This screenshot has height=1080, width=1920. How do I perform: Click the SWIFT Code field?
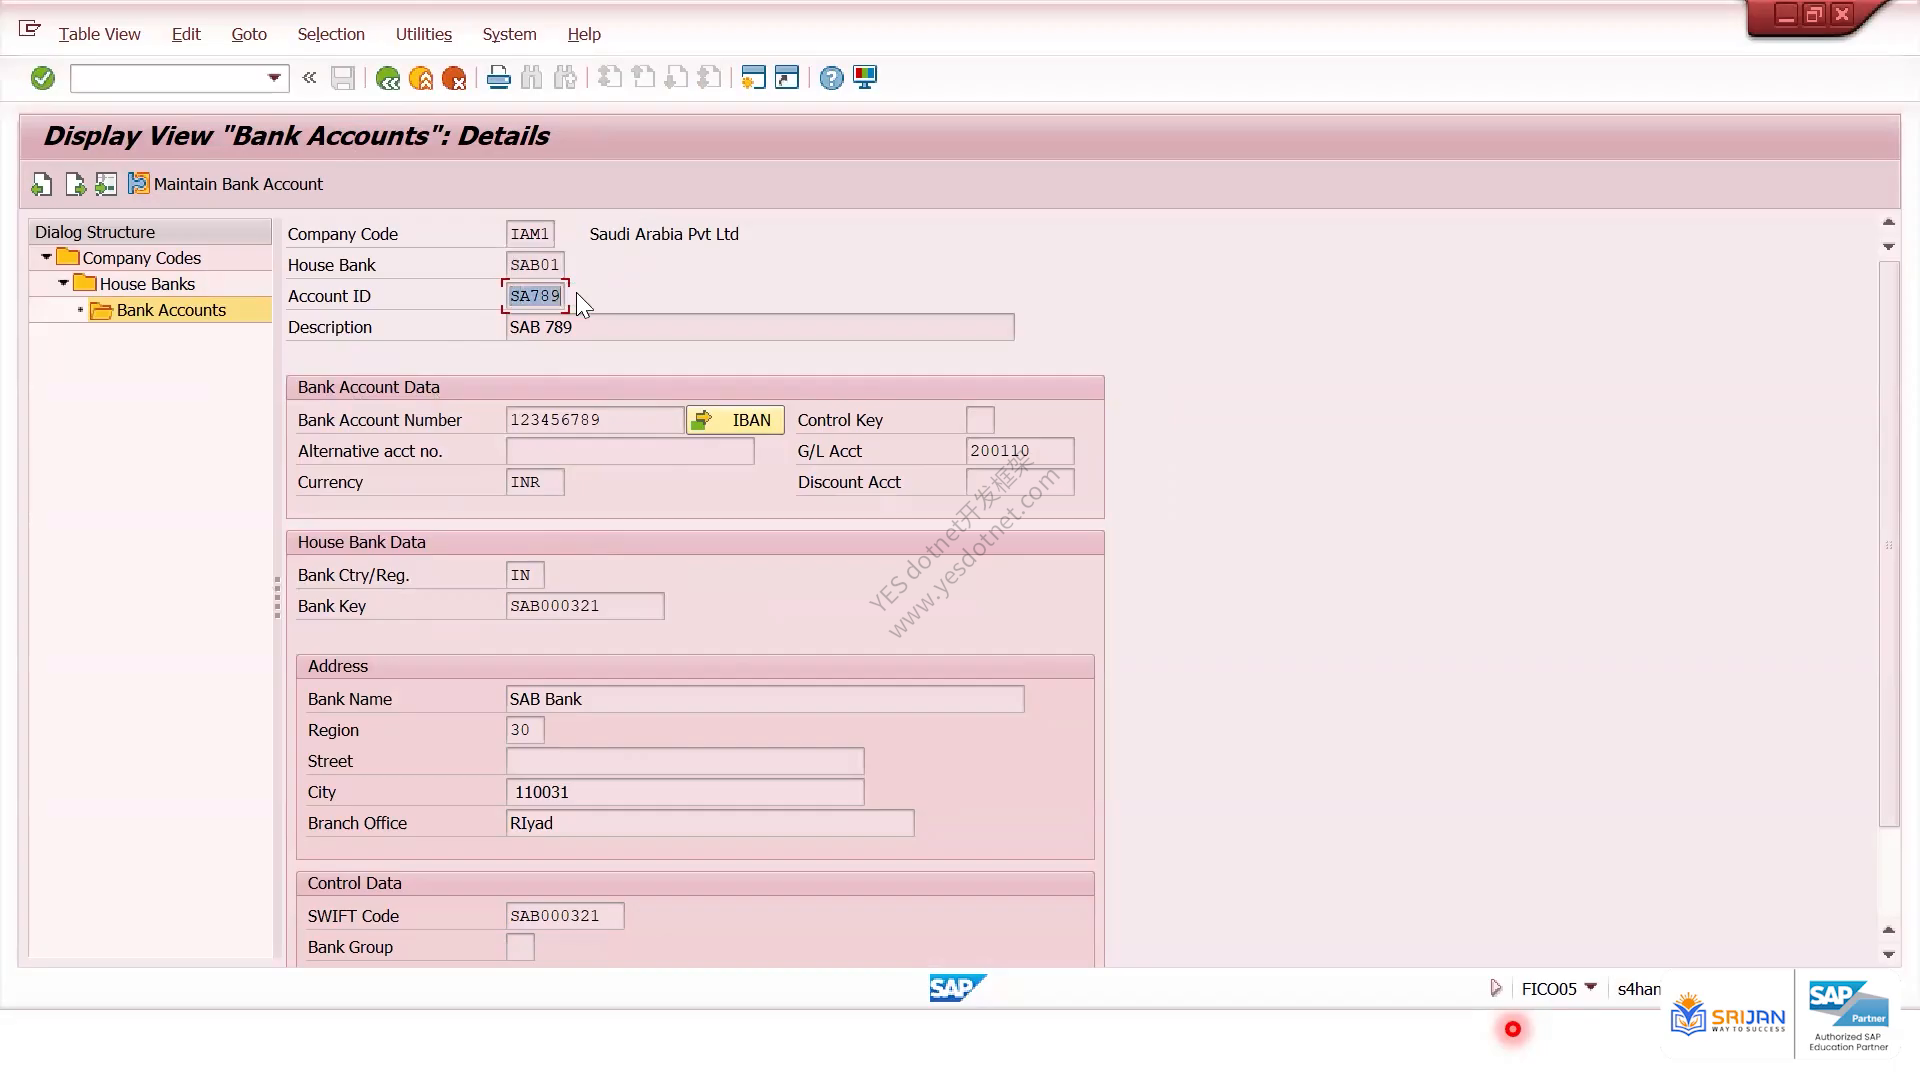(565, 916)
